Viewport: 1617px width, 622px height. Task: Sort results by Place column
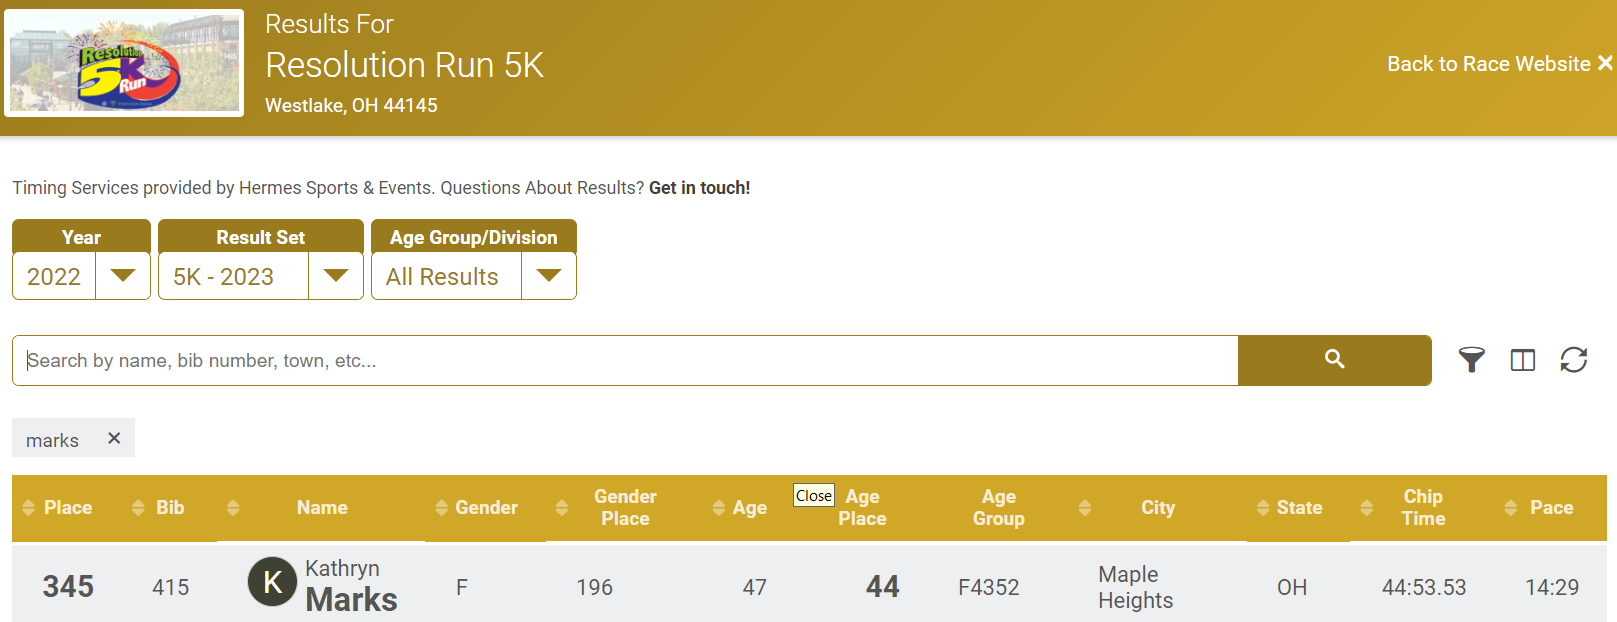coord(67,508)
